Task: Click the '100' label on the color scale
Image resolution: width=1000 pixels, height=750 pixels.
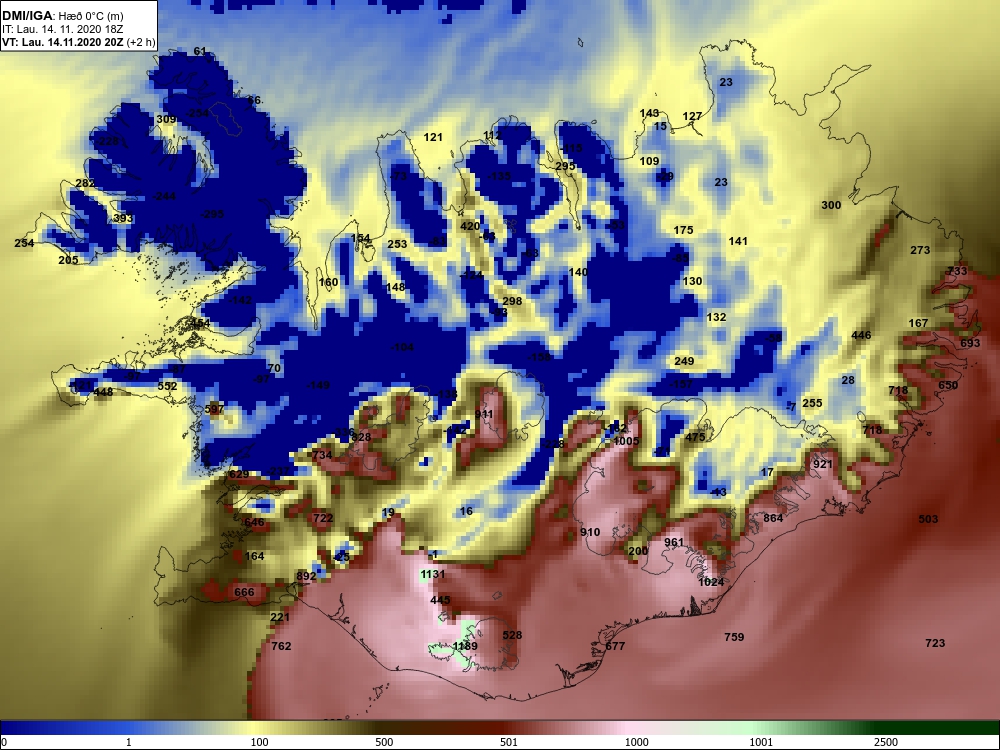Action: [259, 742]
